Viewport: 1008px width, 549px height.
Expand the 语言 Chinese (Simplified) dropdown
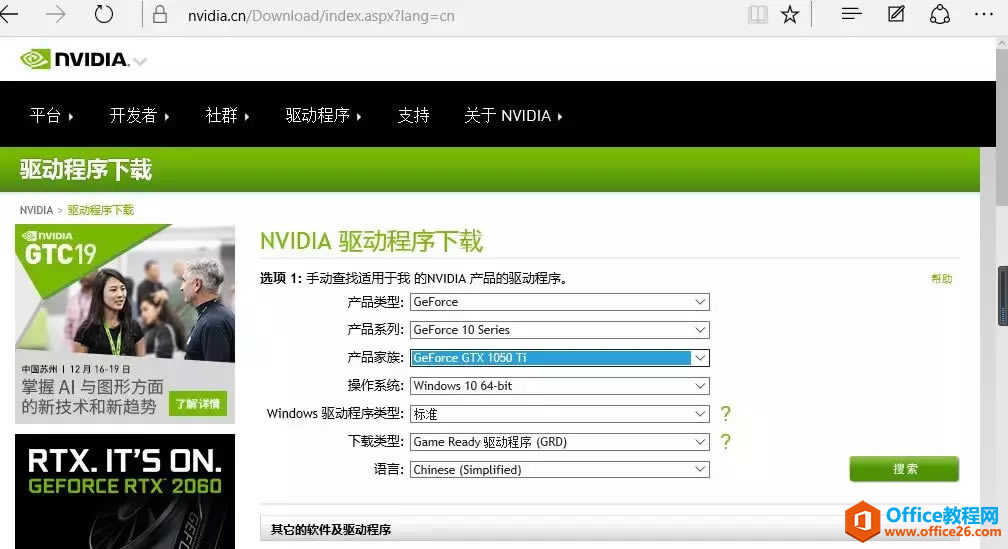559,469
